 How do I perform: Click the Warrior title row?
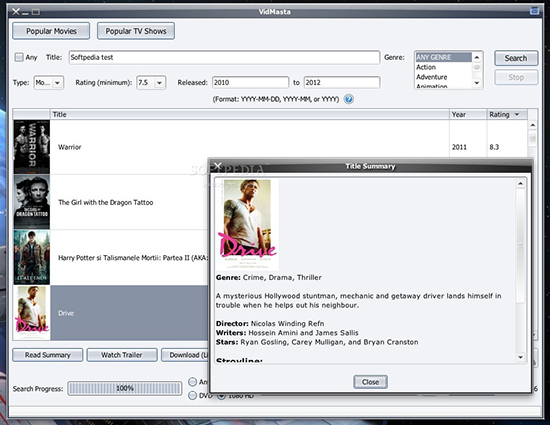pos(250,147)
